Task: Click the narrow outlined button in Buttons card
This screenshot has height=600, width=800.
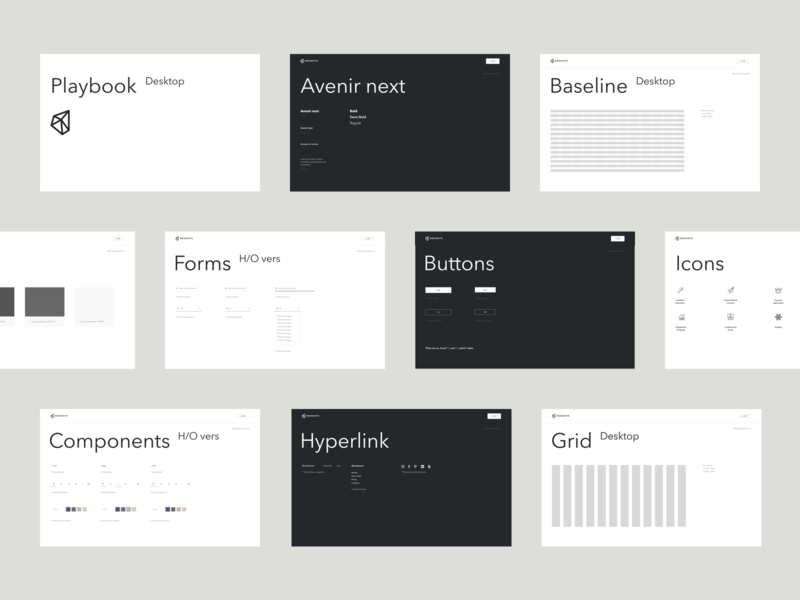Action: click(x=485, y=312)
